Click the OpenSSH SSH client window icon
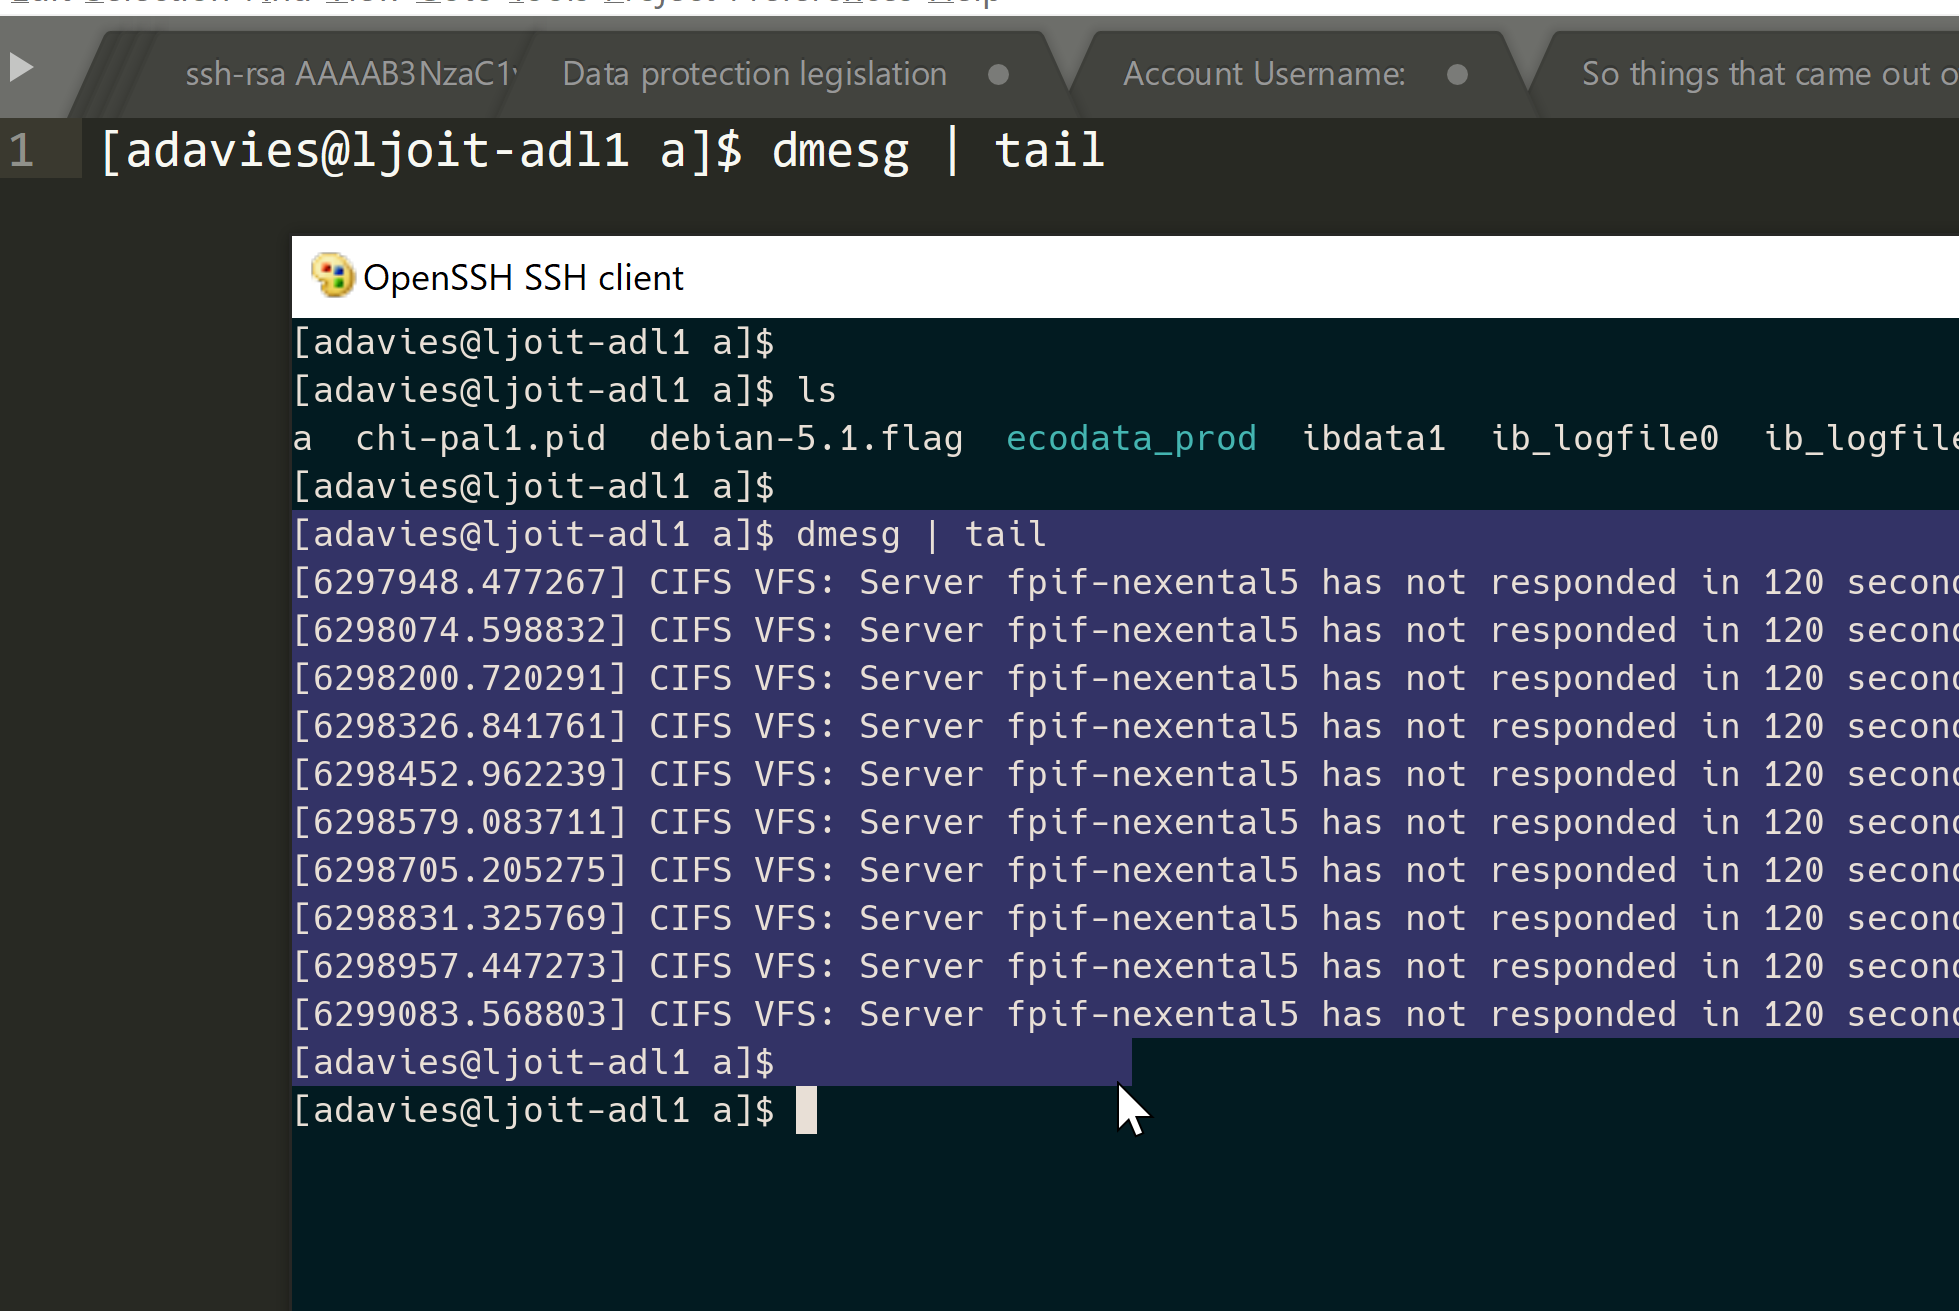 [332, 277]
